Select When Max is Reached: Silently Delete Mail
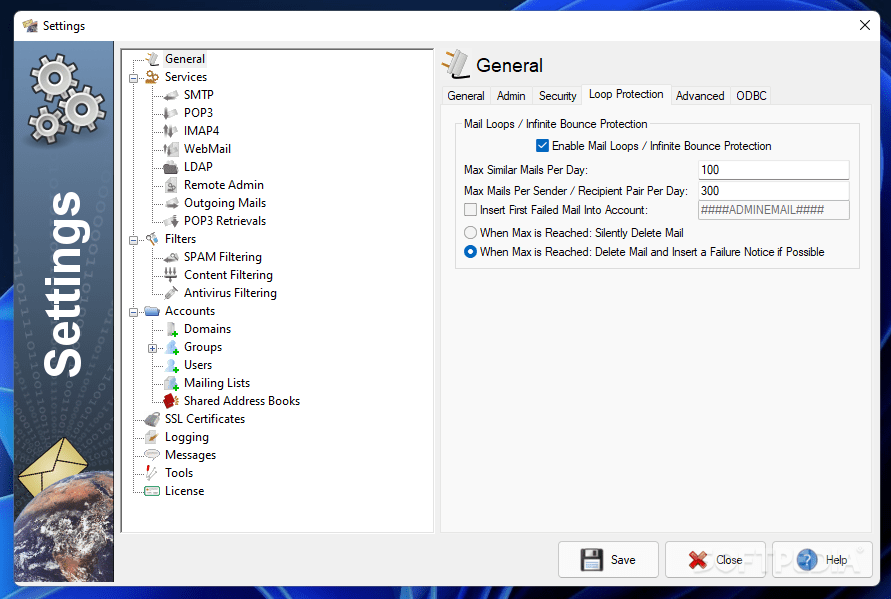This screenshot has height=599, width=891. pyautogui.click(x=470, y=232)
